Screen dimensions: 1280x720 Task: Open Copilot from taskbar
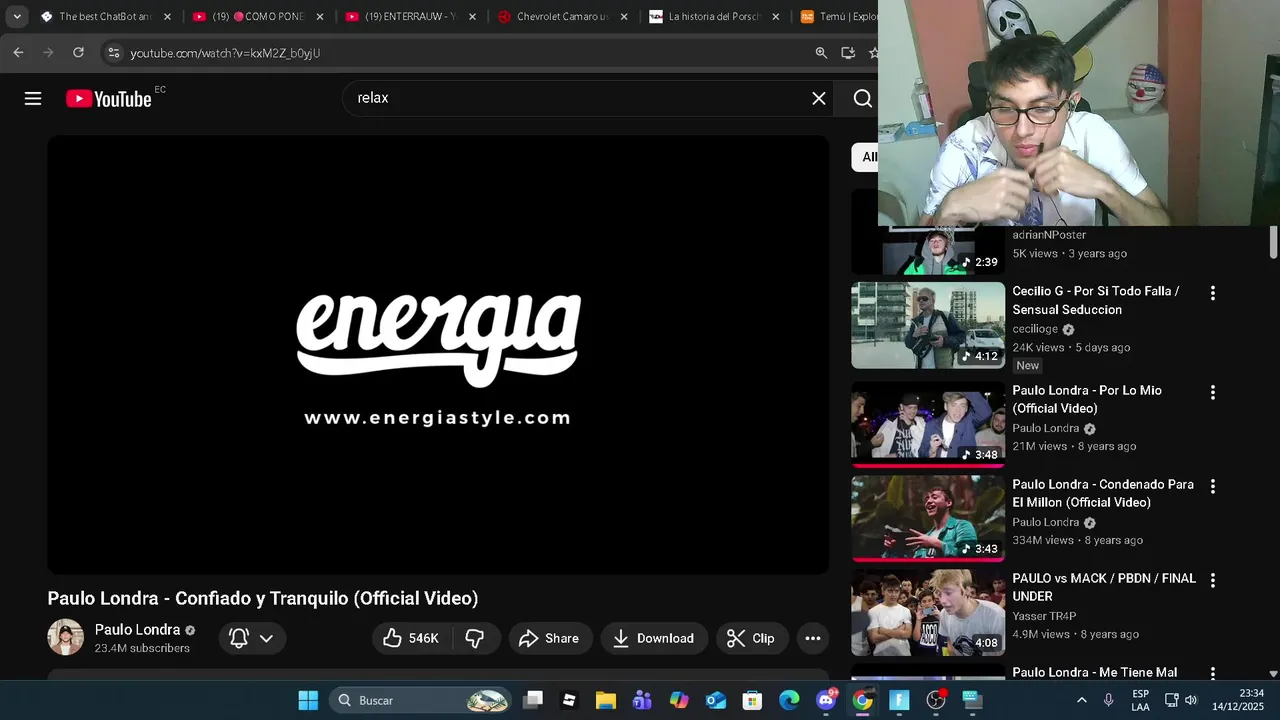(679, 700)
